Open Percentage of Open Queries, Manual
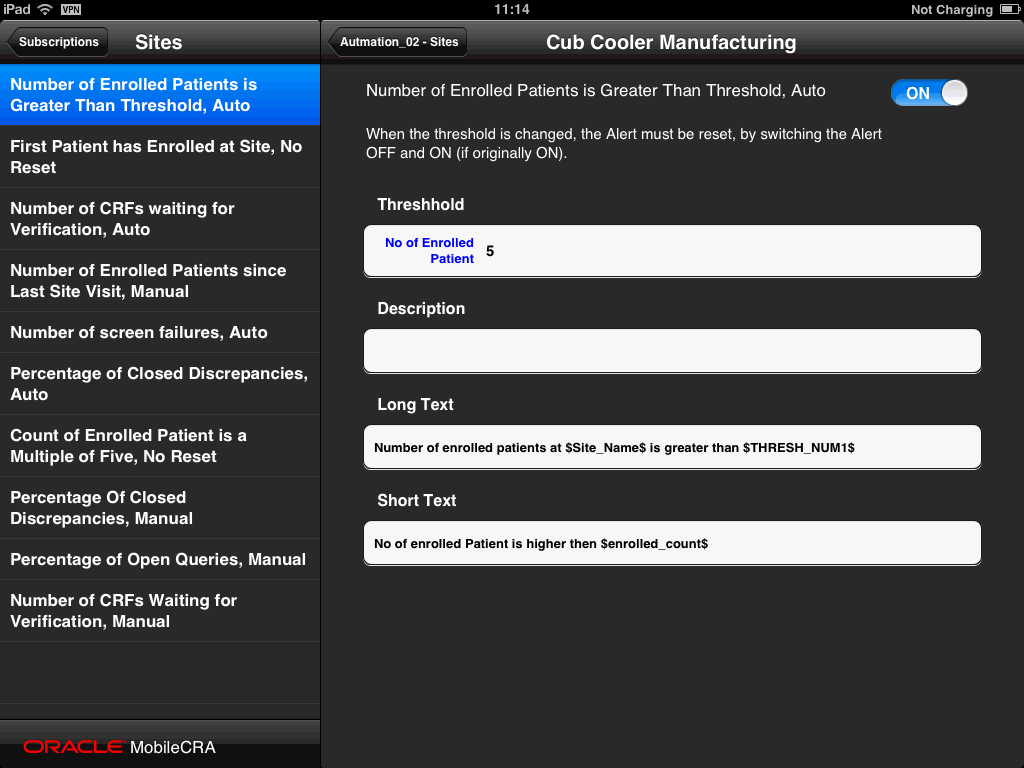Screen dimensions: 1024x768 160,560
